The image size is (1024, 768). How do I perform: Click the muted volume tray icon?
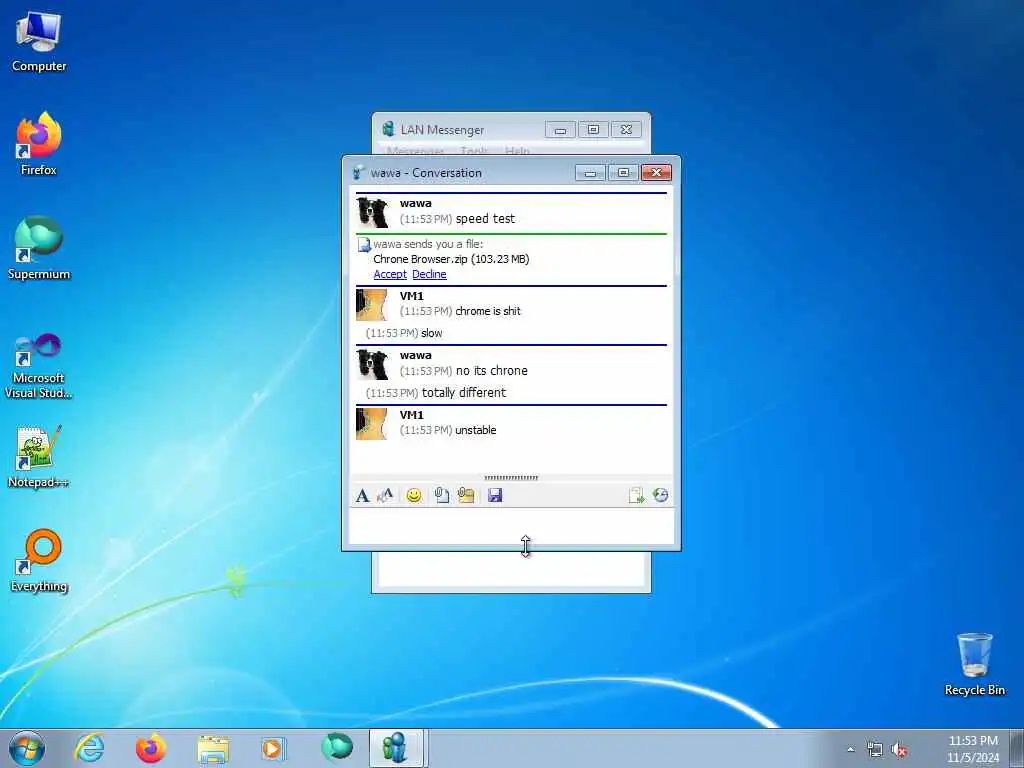point(899,750)
